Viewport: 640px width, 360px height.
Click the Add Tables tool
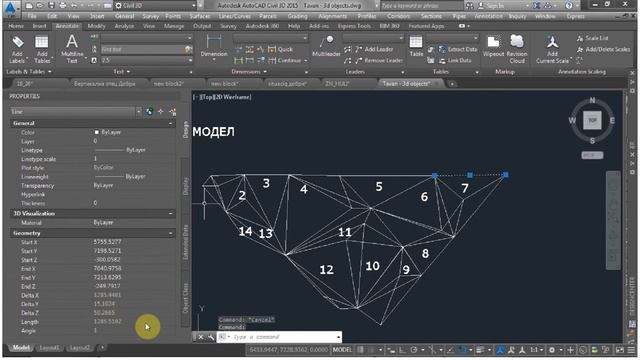[42, 49]
